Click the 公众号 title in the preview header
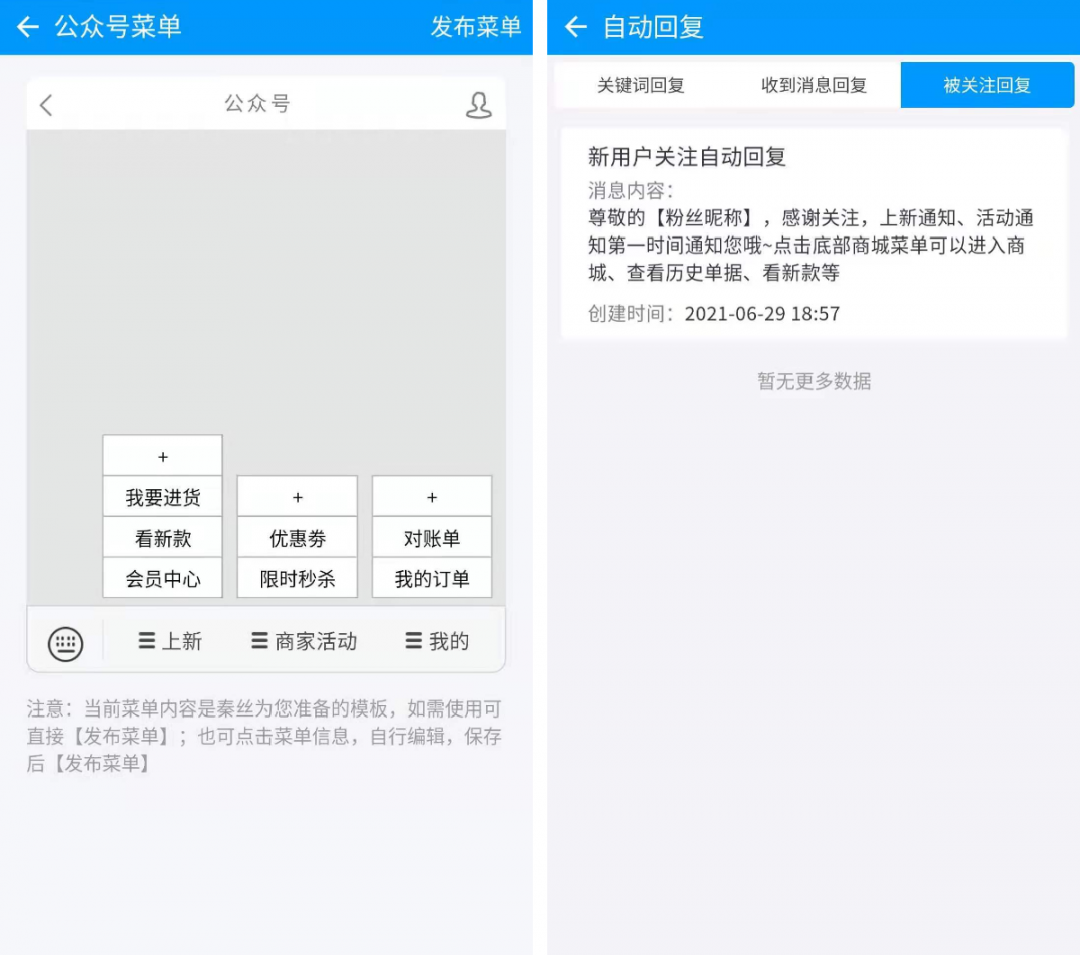The height and width of the screenshot is (955, 1080). pyautogui.click(x=257, y=103)
